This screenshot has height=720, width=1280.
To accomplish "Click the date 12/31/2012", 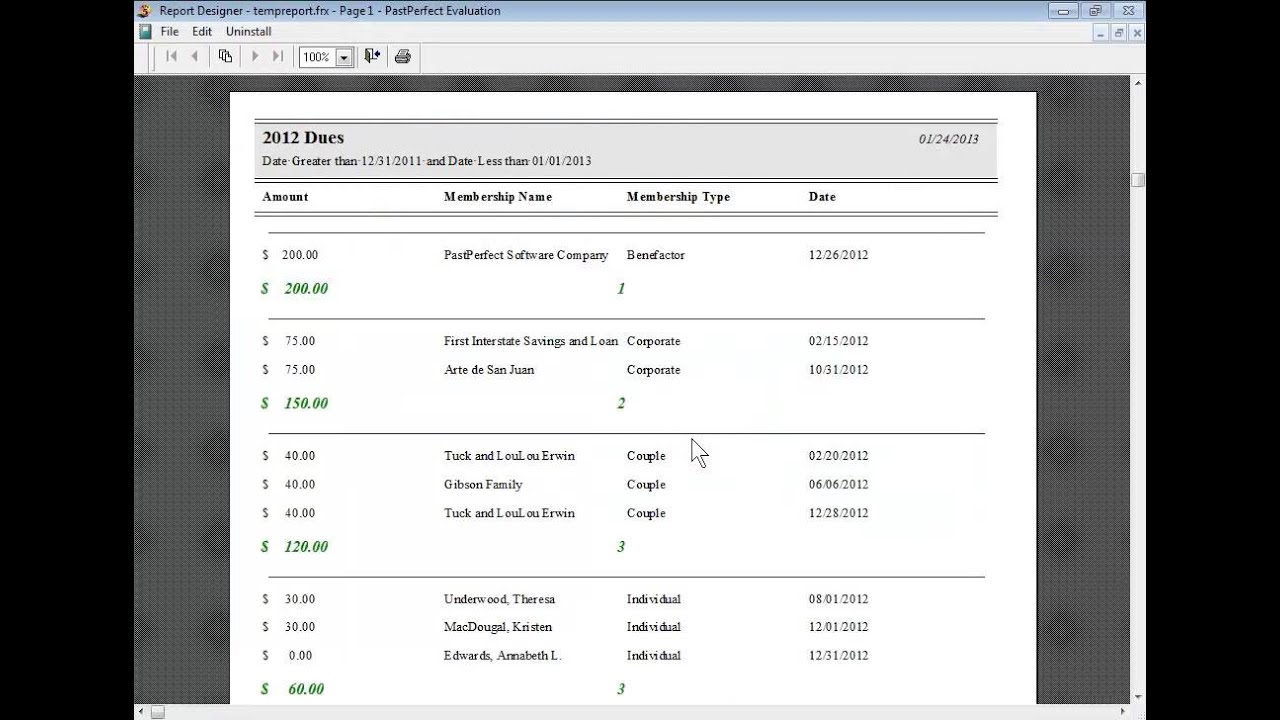I will click(x=838, y=656).
